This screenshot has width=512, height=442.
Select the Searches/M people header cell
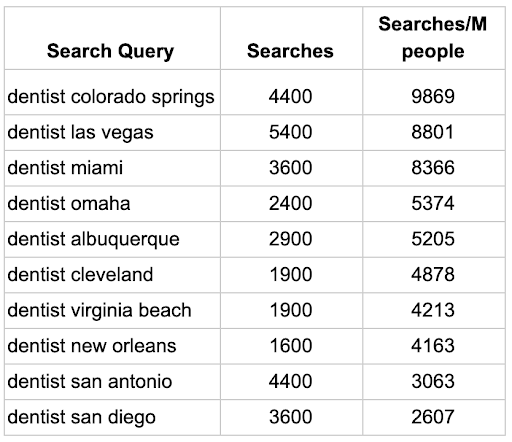(434, 38)
